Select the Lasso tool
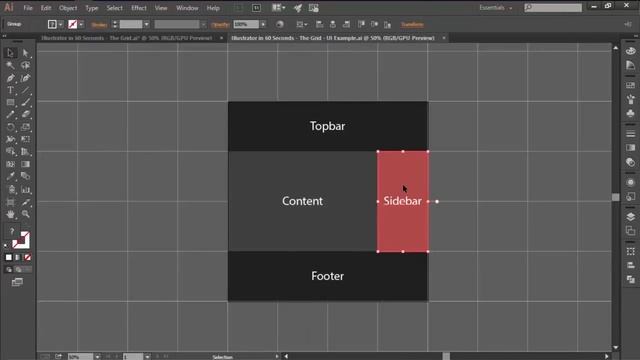The width and height of the screenshot is (640, 360). pos(25,65)
